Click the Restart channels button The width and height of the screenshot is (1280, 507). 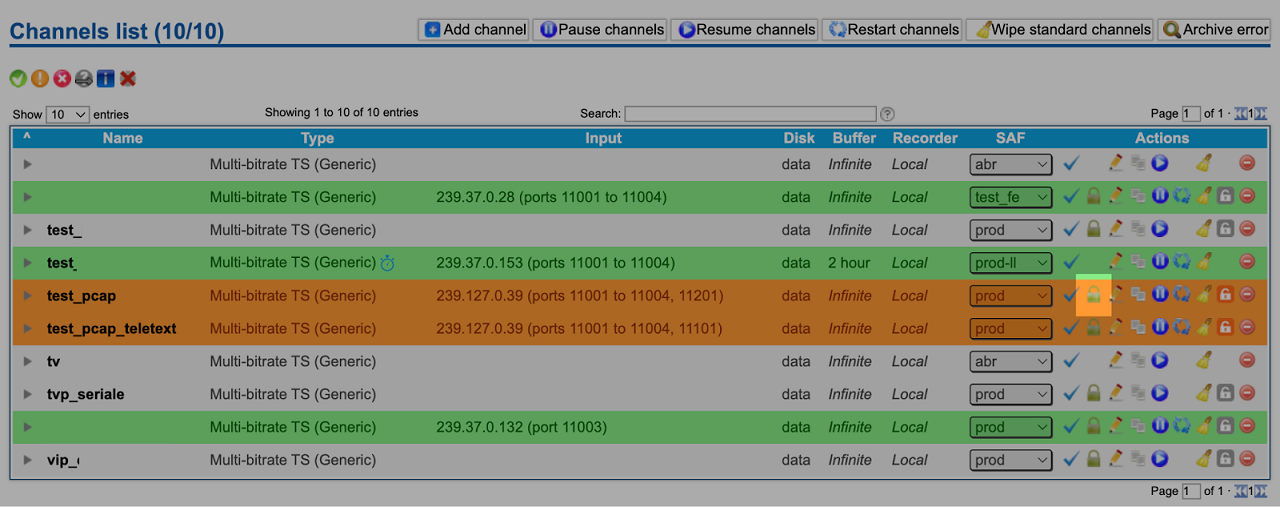pos(892,29)
